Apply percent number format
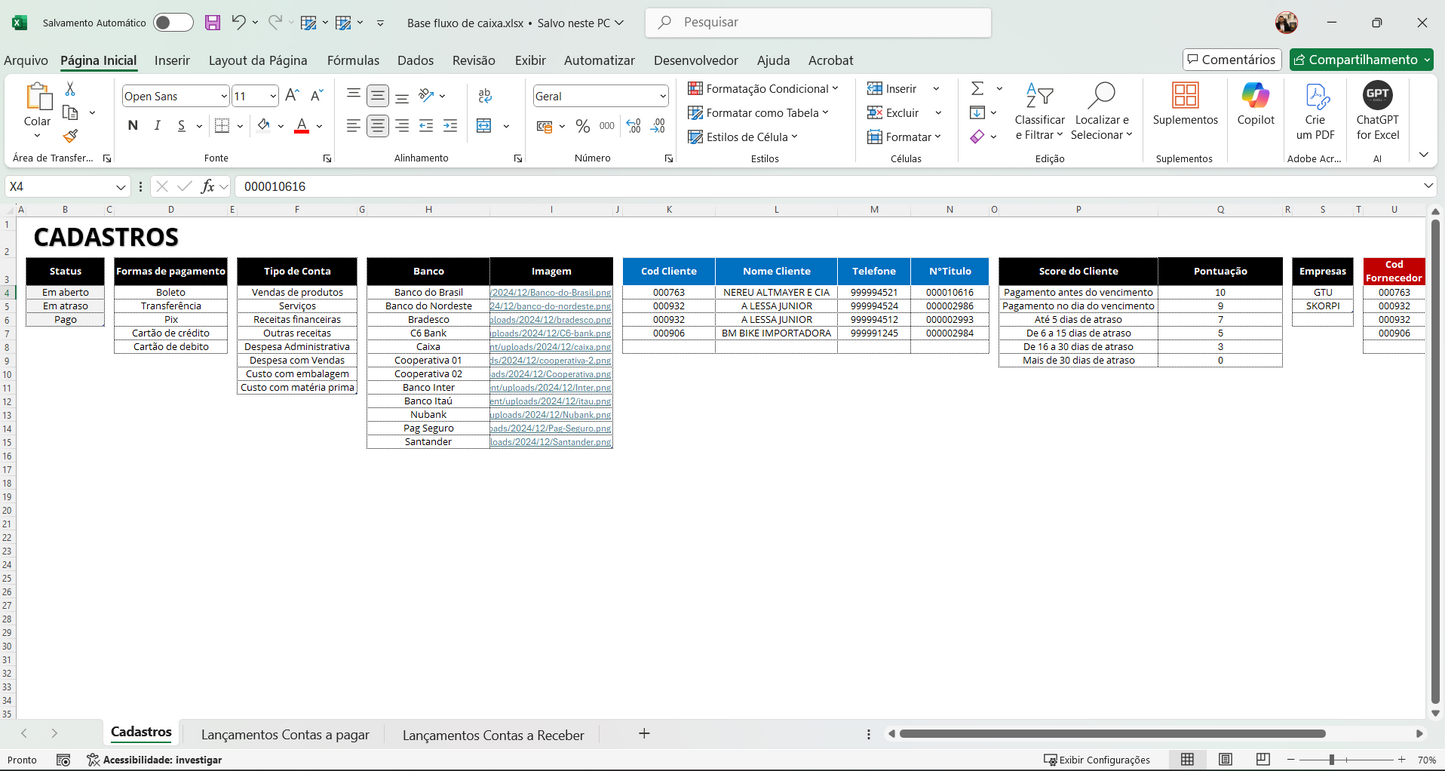Screen dimensions: 1445x771 coord(581,126)
